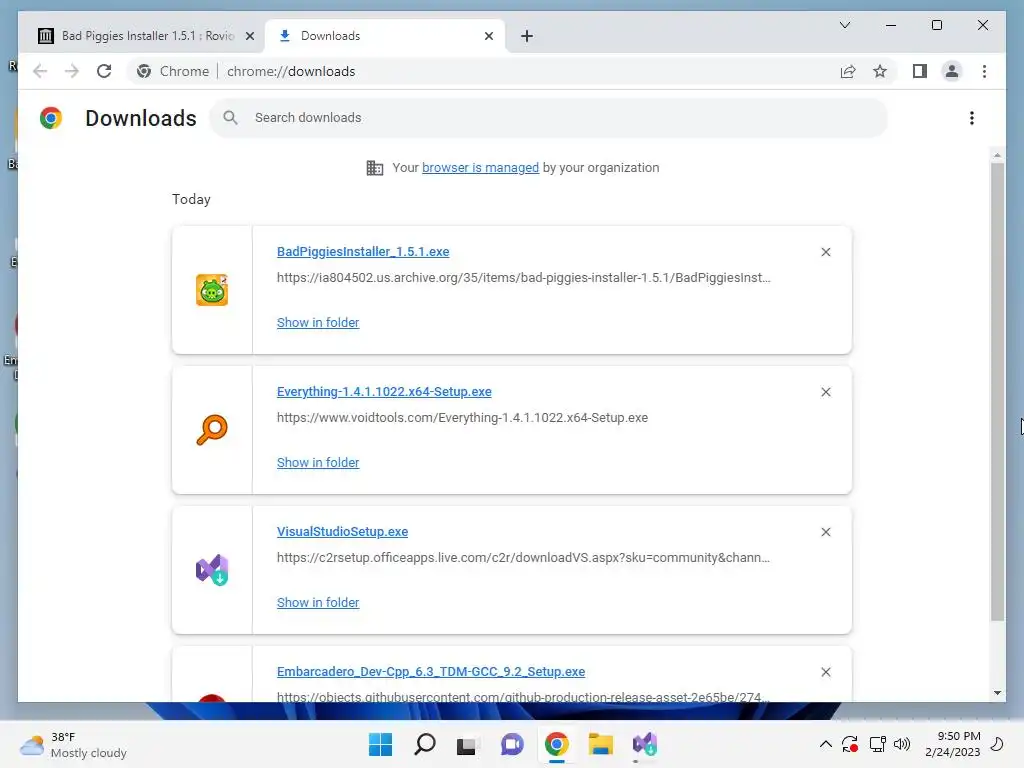Open the clock and date flyout
Viewport: 1024px width, 768px height.
(952, 744)
